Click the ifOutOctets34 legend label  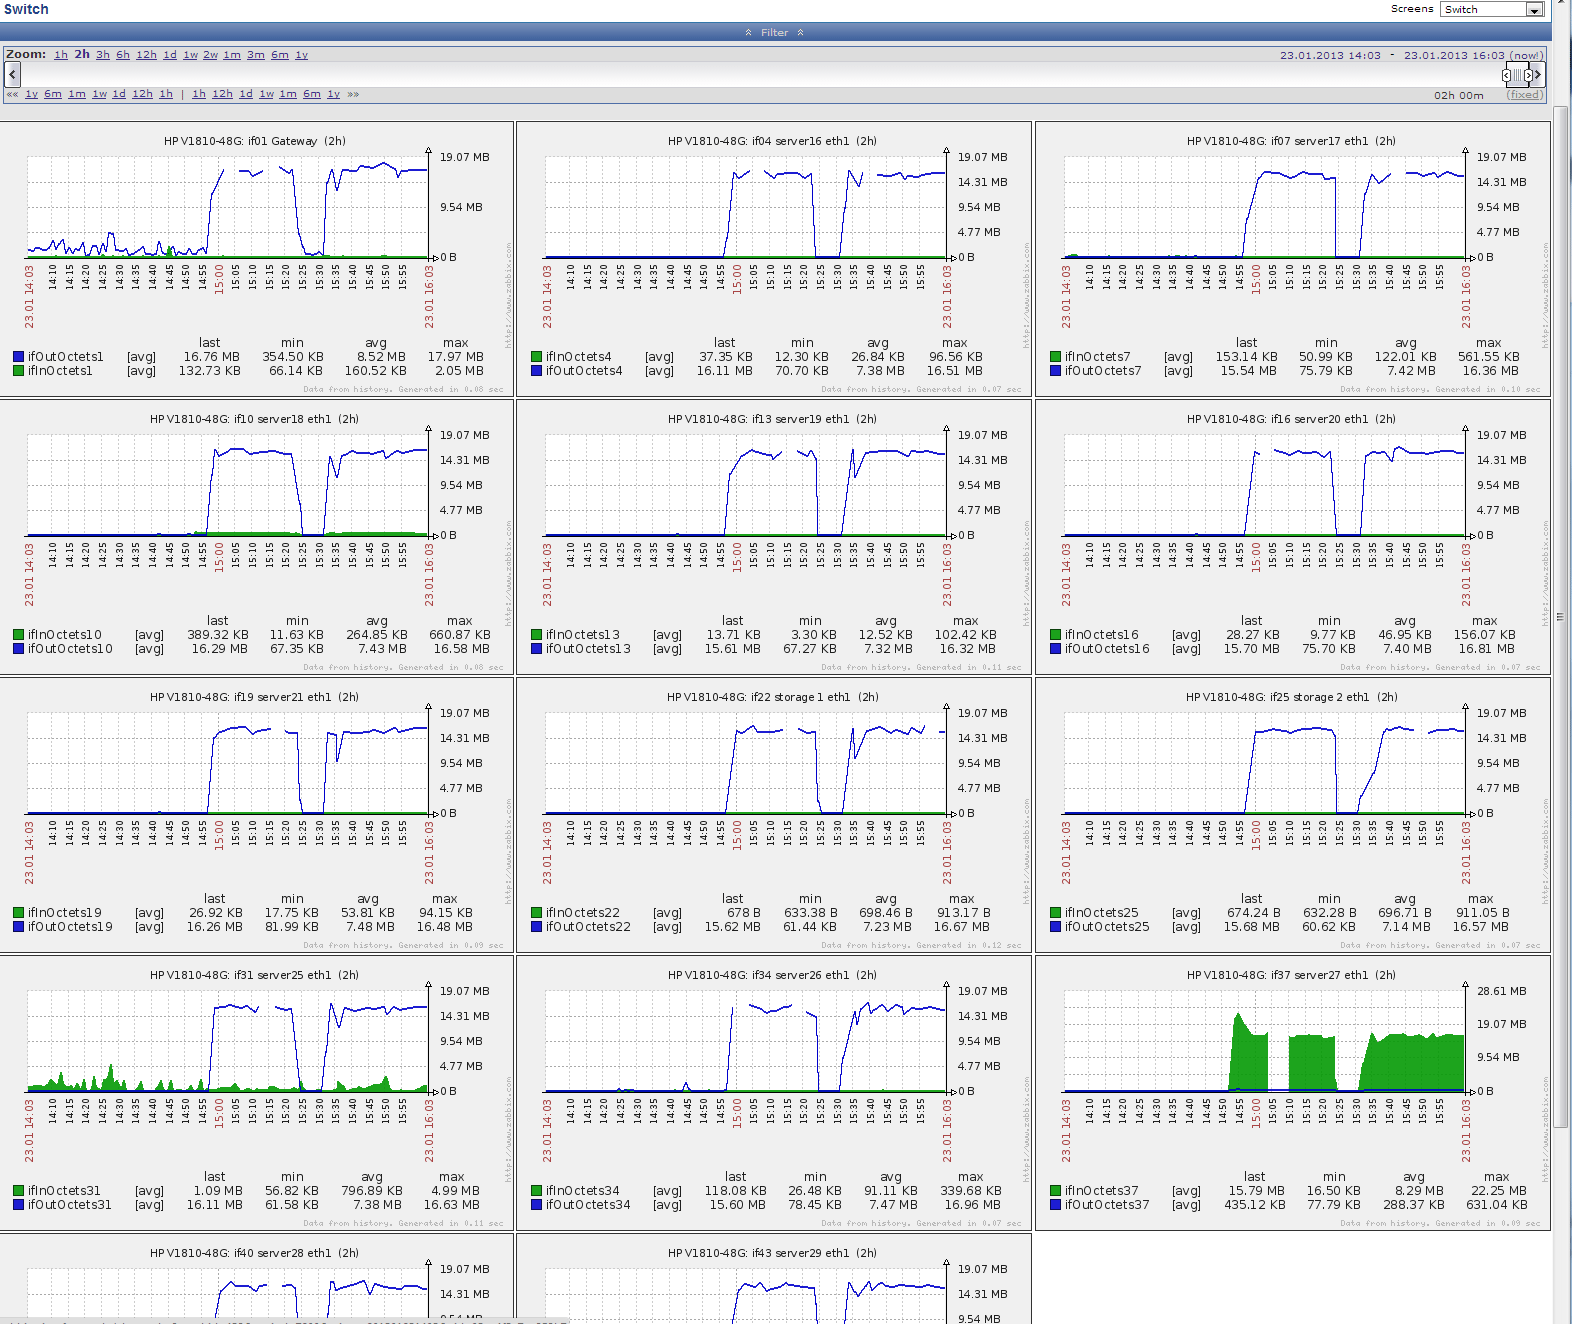pyautogui.click(x=588, y=1205)
